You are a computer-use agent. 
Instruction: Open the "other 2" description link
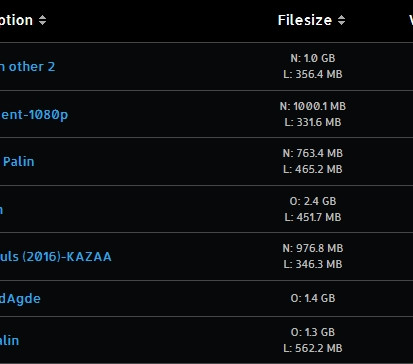coord(27,67)
